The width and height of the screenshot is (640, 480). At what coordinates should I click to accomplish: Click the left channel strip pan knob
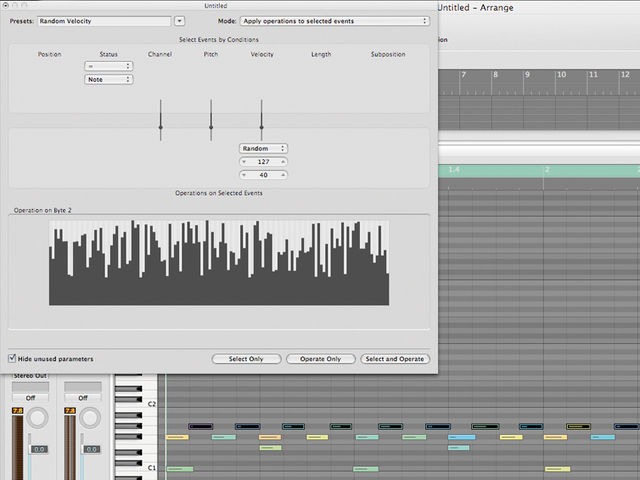(37, 418)
